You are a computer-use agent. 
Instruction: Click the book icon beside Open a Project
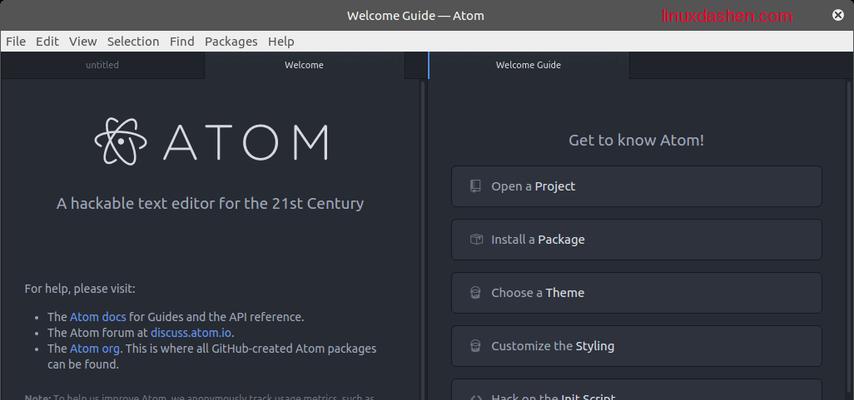475,186
